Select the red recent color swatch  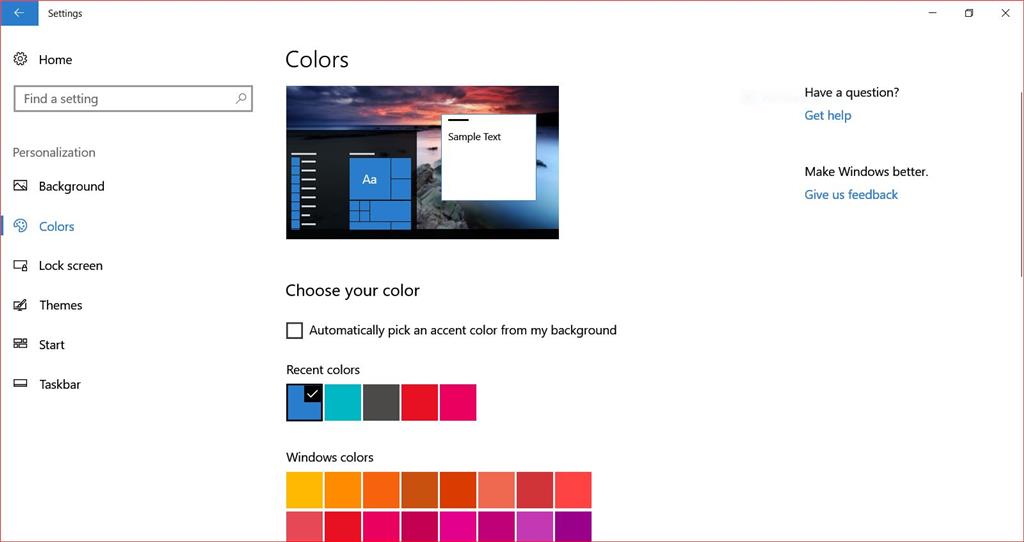(419, 402)
